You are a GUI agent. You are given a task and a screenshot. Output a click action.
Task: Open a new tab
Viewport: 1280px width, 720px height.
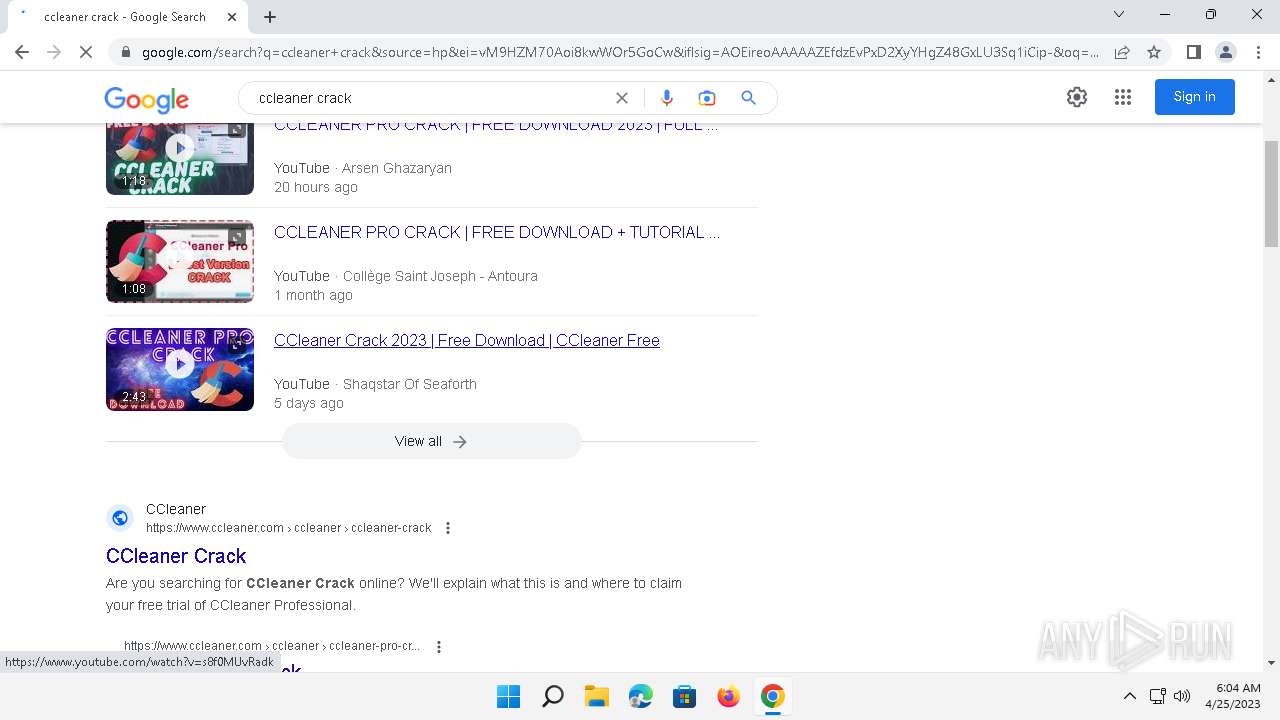click(270, 17)
